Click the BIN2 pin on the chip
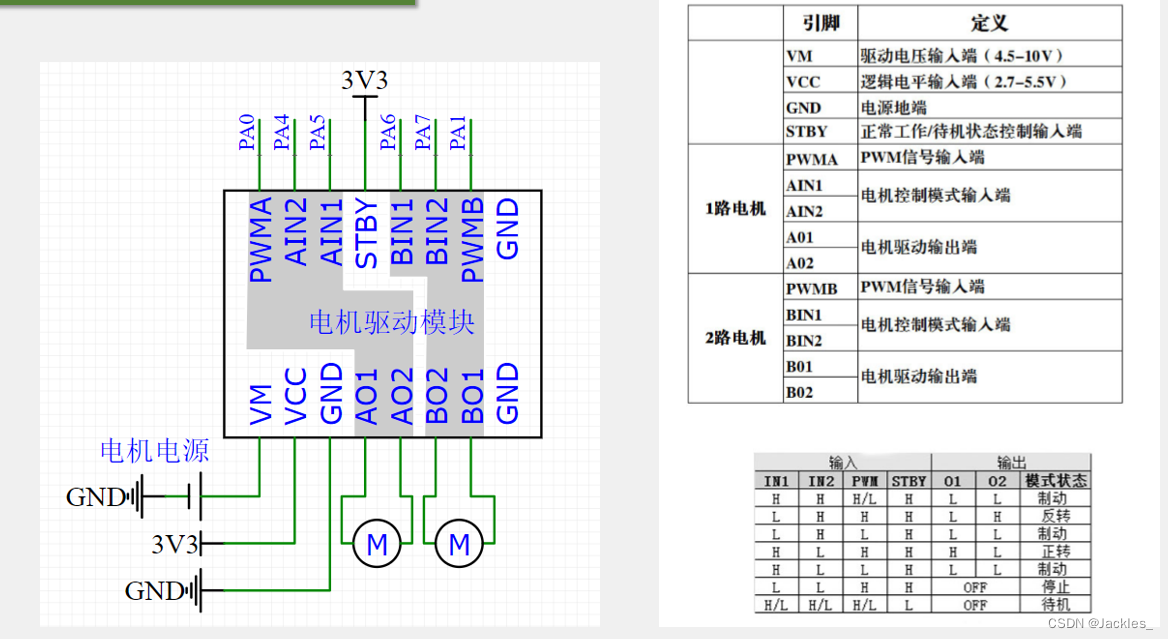1168x639 pixels. (x=437, y=231)
